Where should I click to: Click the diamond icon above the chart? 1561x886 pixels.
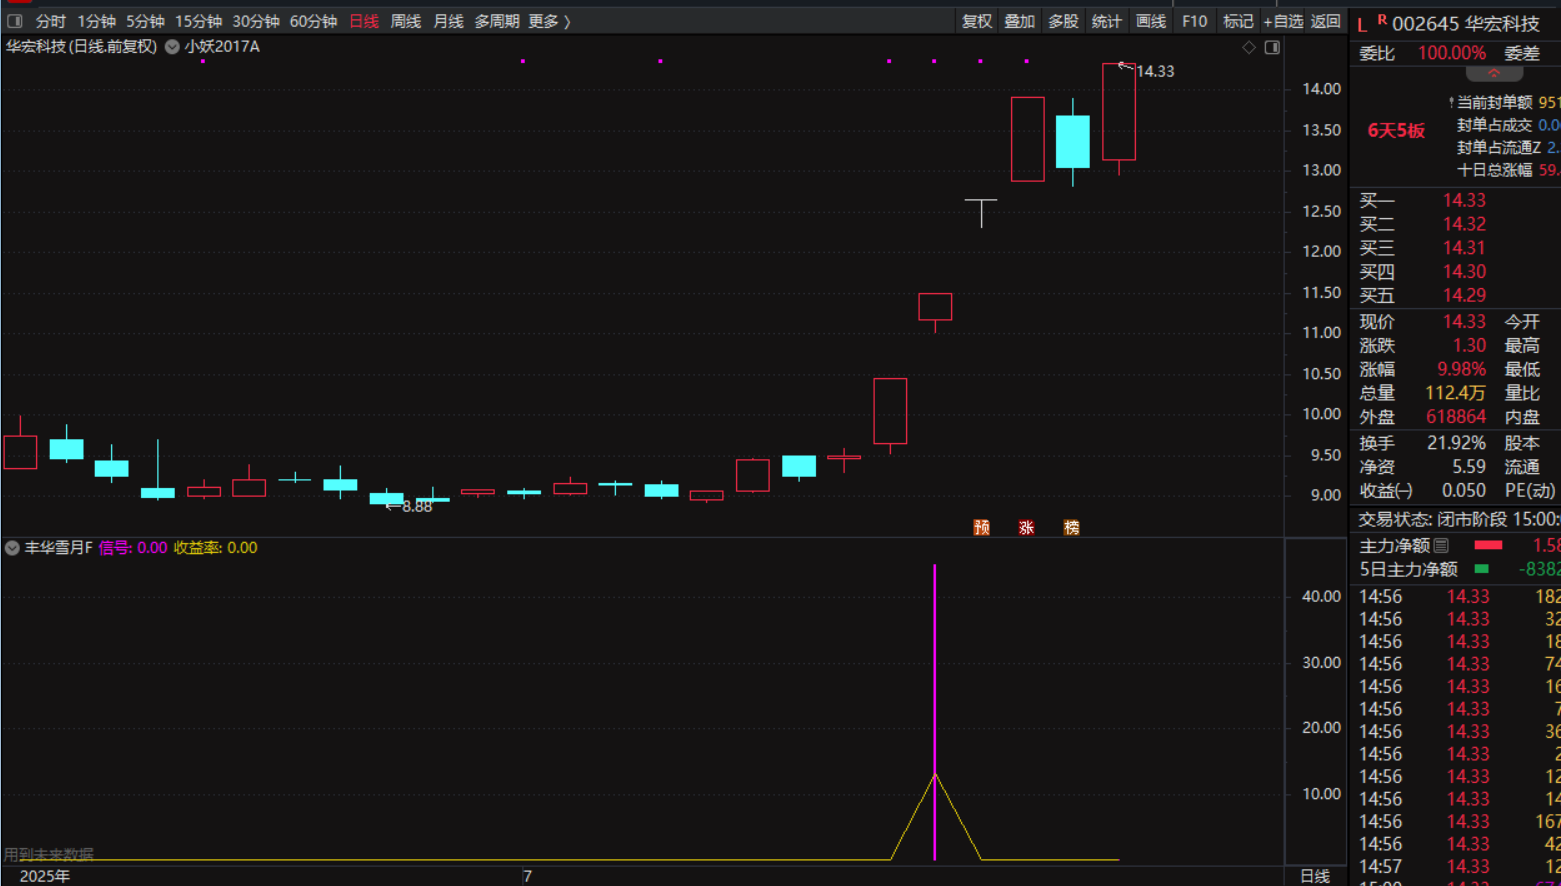click(x=1248, y=47)
